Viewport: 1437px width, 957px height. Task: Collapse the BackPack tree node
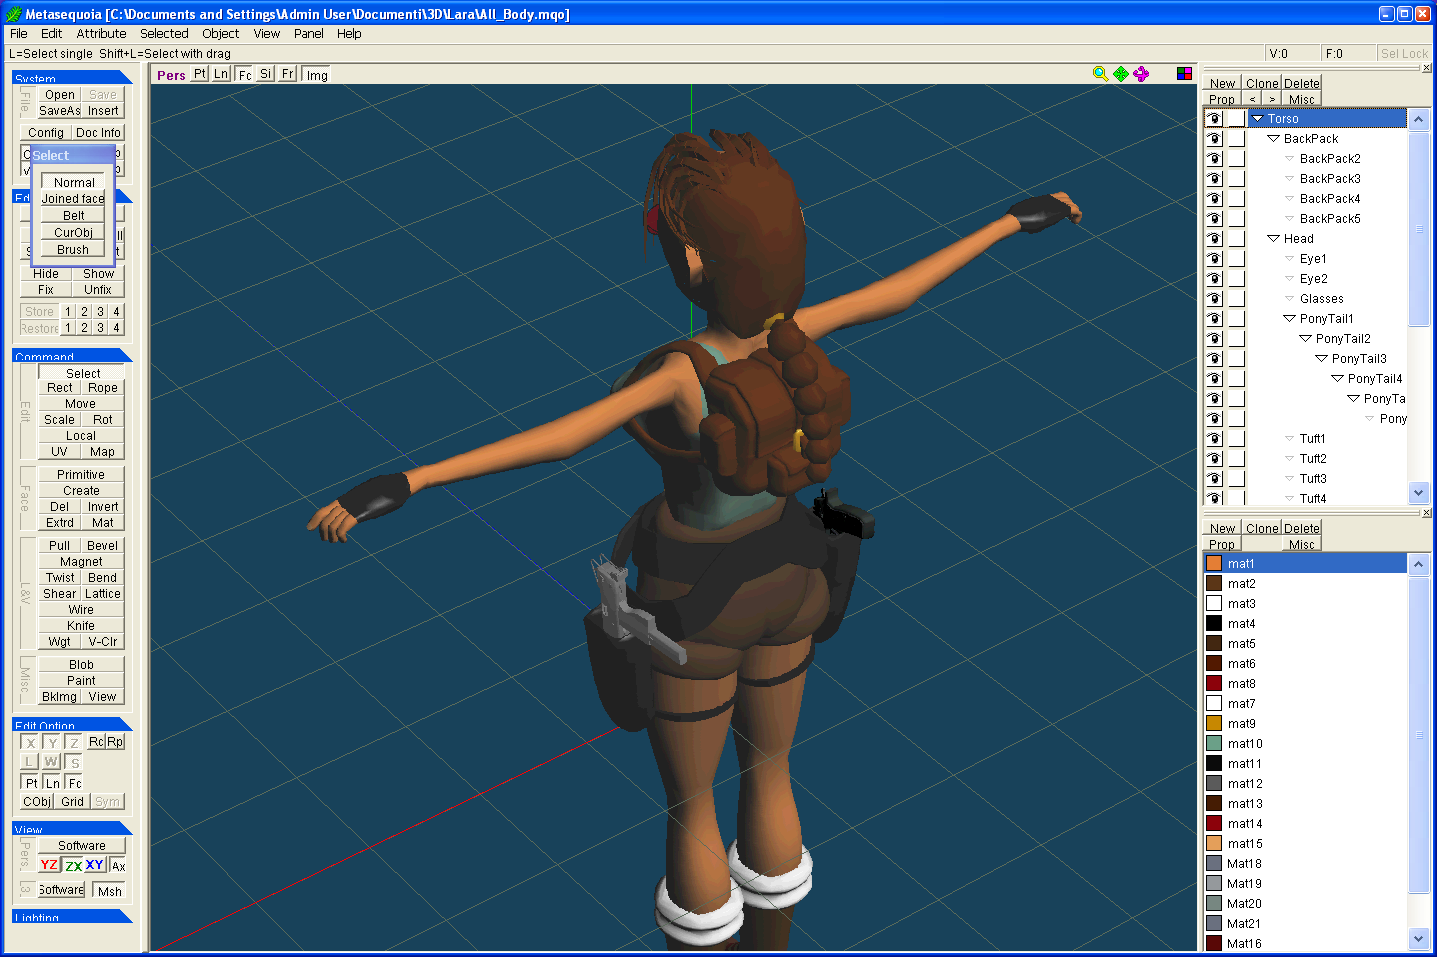click(x=1273, y=139)
